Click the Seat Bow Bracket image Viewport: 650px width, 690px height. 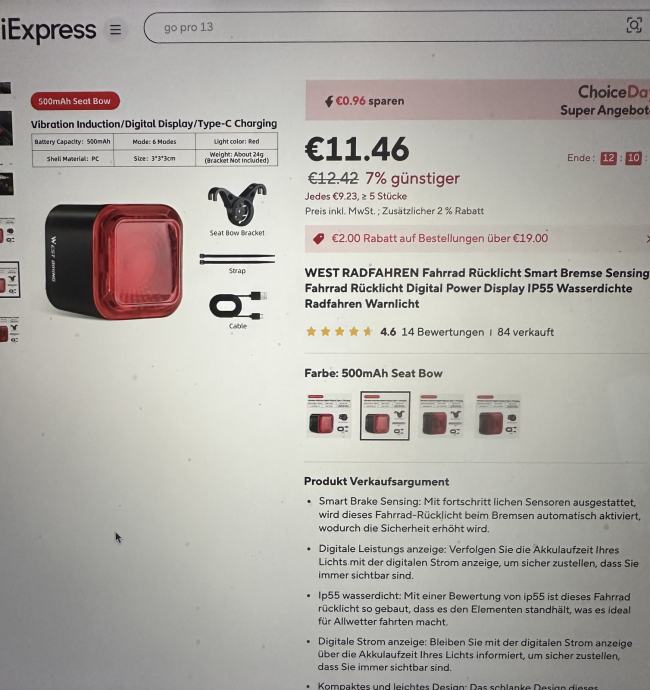237,205
